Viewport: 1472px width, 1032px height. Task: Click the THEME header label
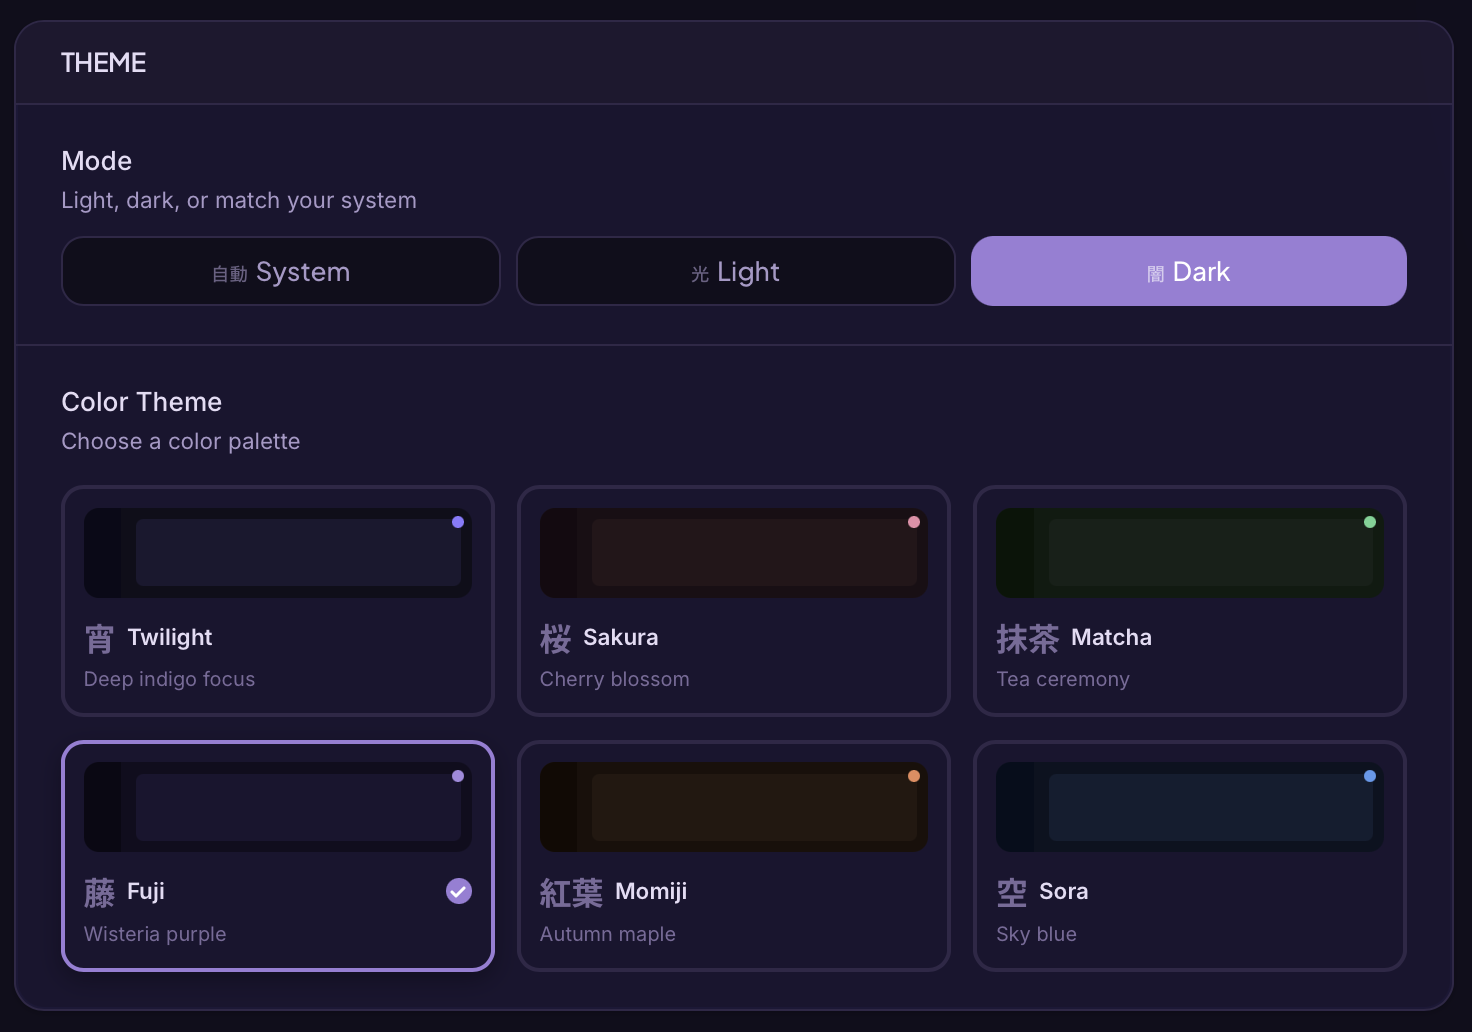pos(103,62)
